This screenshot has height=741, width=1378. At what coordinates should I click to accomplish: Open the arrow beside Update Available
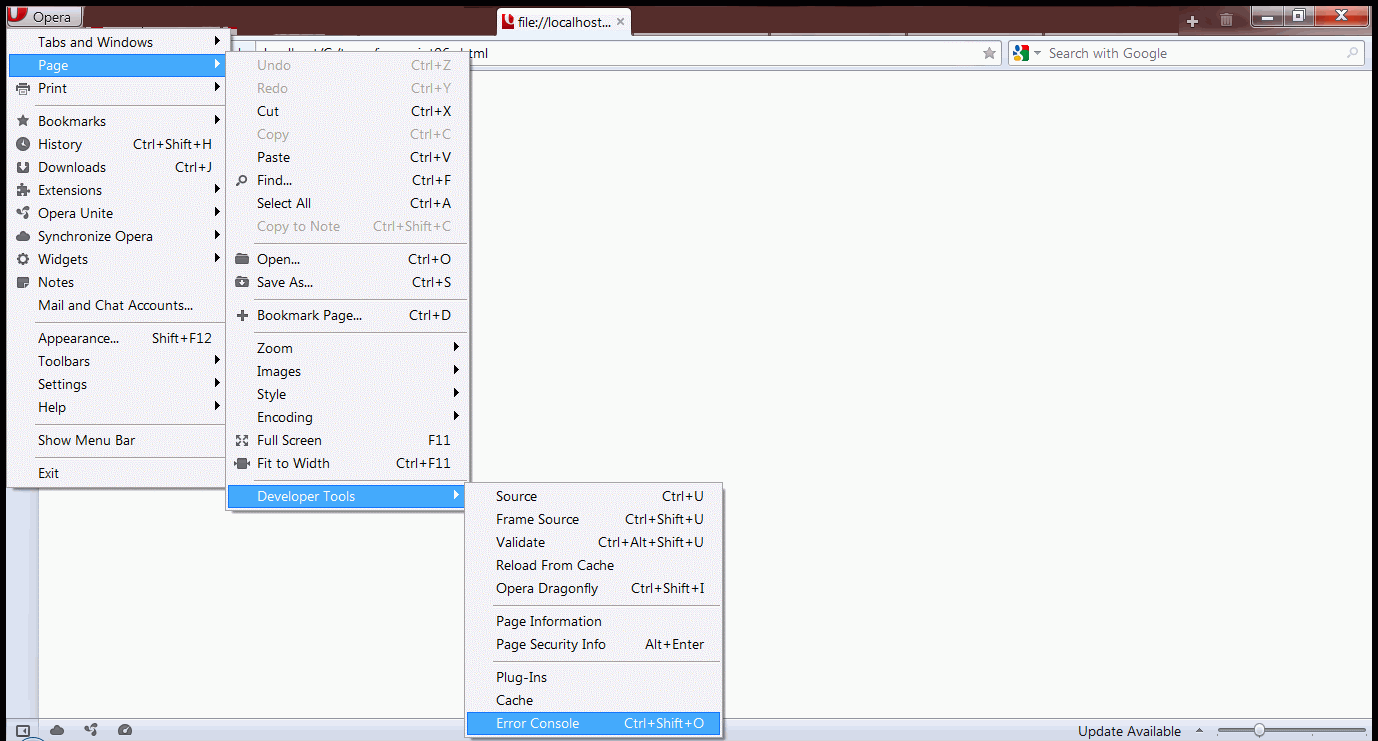(1199, 731)
